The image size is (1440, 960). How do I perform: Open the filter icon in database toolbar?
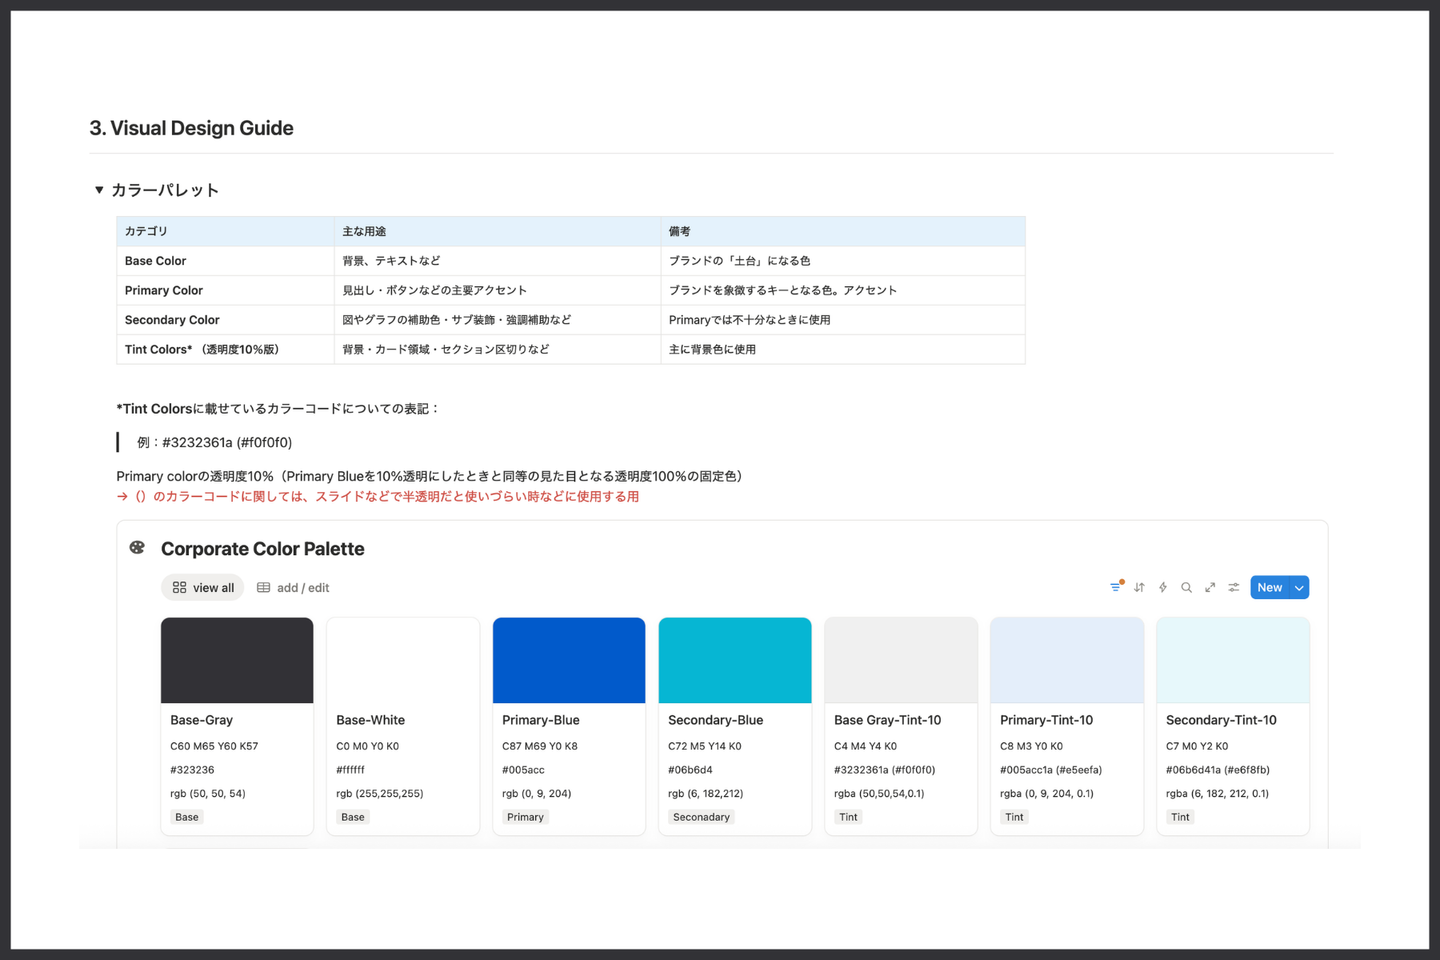(1115, 587)
